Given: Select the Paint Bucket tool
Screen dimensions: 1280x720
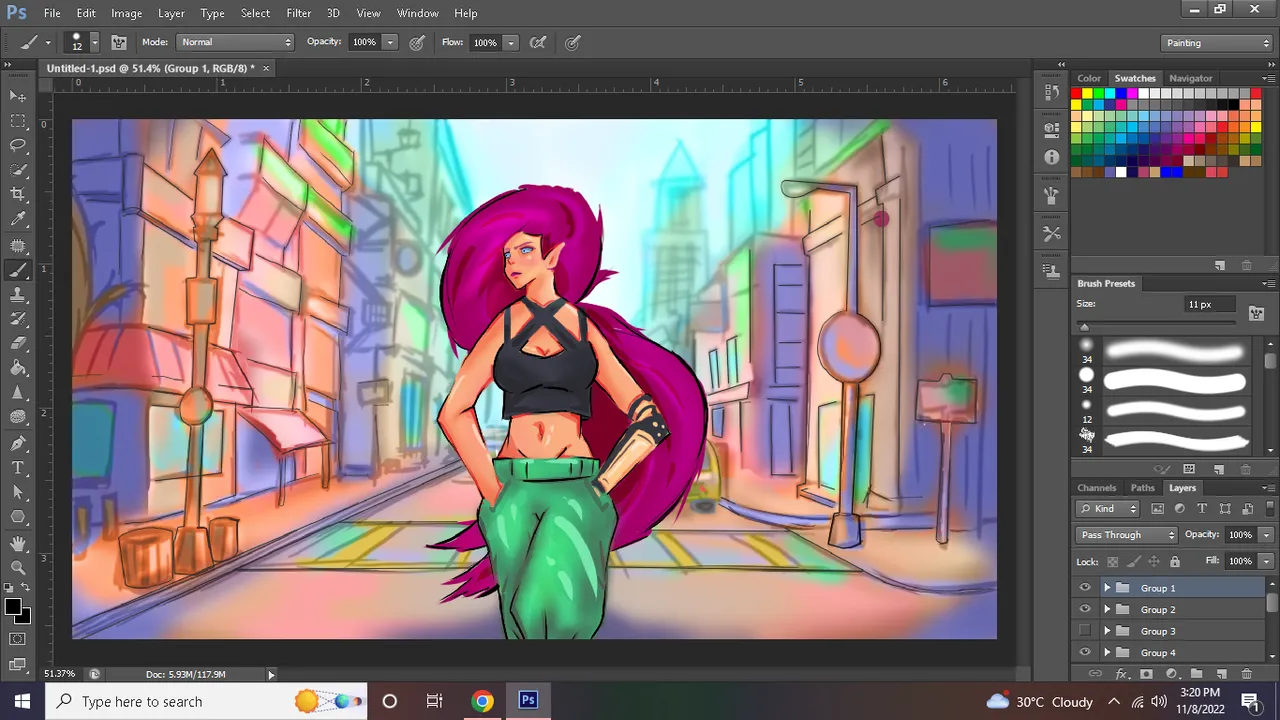Looking at the screenshot, I should [18, 368].
